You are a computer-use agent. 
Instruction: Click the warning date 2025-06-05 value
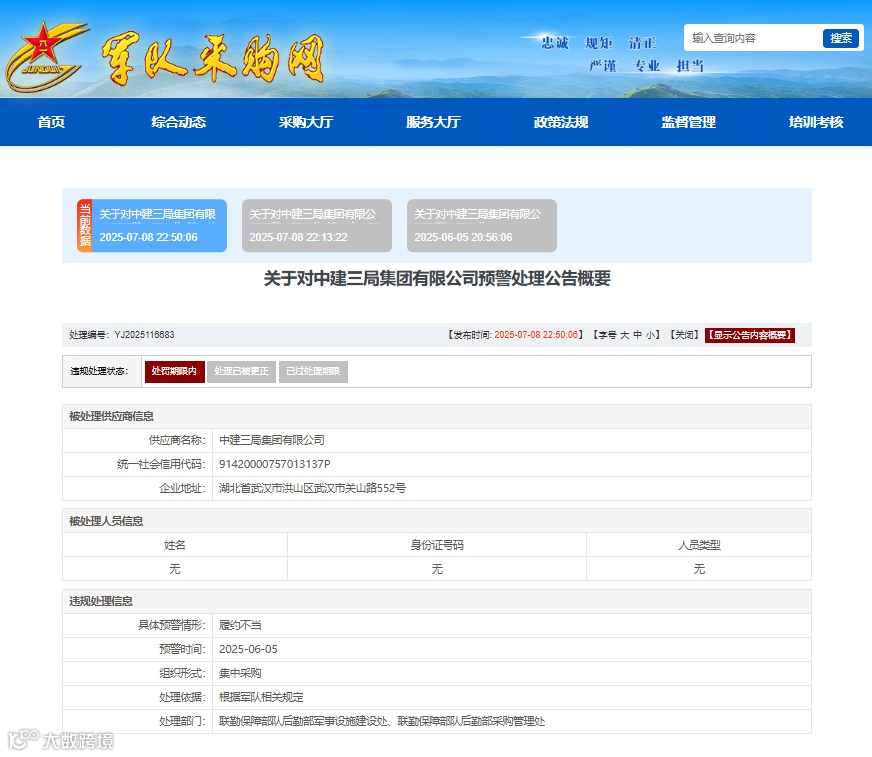coord(248,649)
